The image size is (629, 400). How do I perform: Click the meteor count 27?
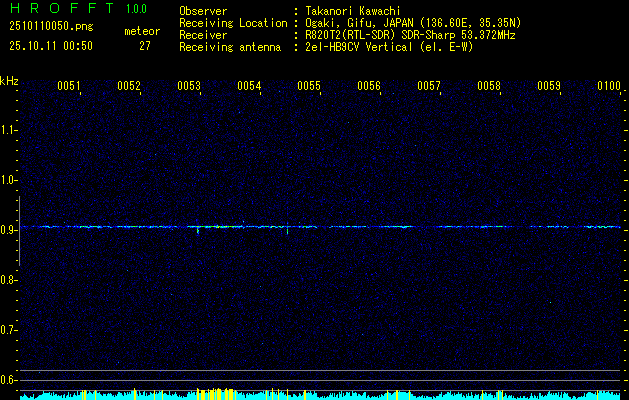(x=145, y=46)
